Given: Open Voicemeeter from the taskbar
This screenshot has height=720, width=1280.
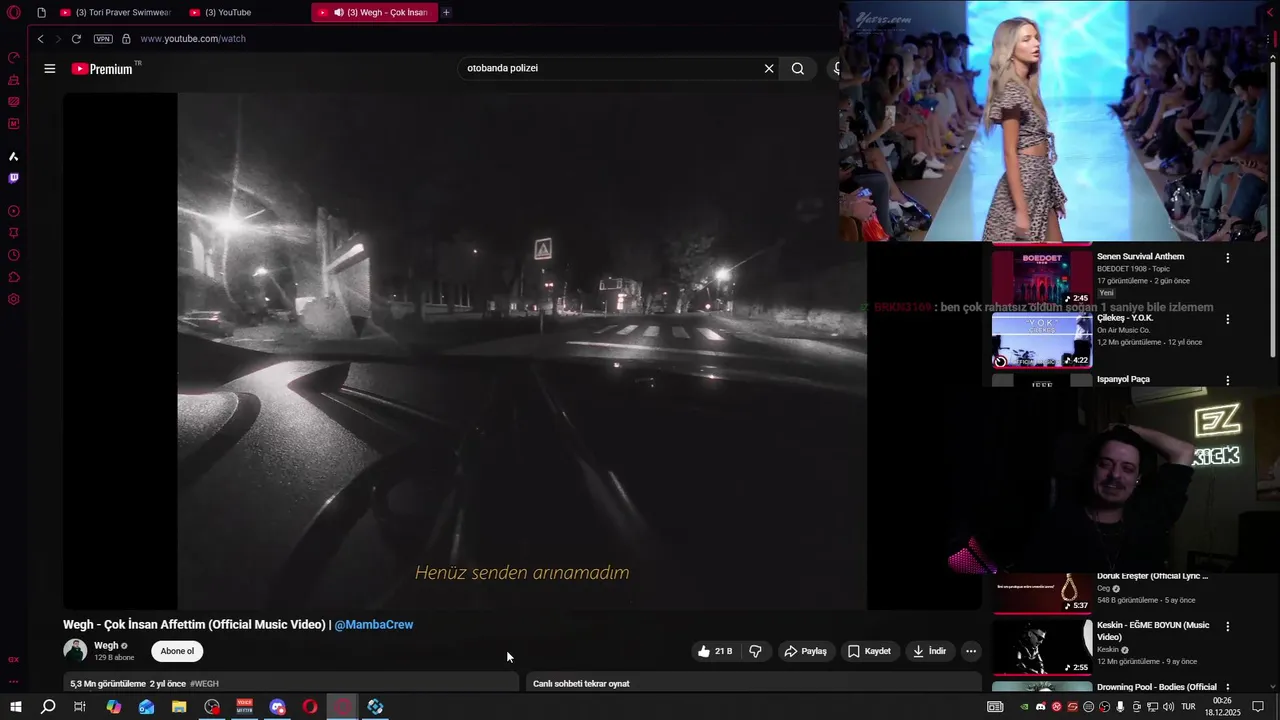Looking at the screenshot, I should tap(245, 707).
